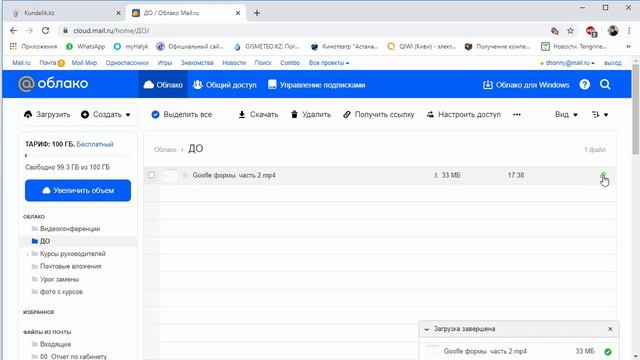Click Скачать in the toolbar
The height and width of the screenshot is (360, 640).
click(x=258, y=115)
